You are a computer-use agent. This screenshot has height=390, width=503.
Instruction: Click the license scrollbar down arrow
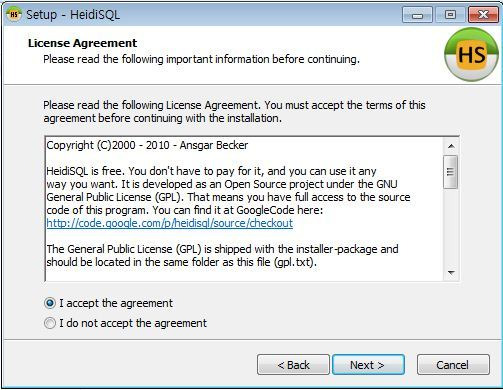(451, 273)
